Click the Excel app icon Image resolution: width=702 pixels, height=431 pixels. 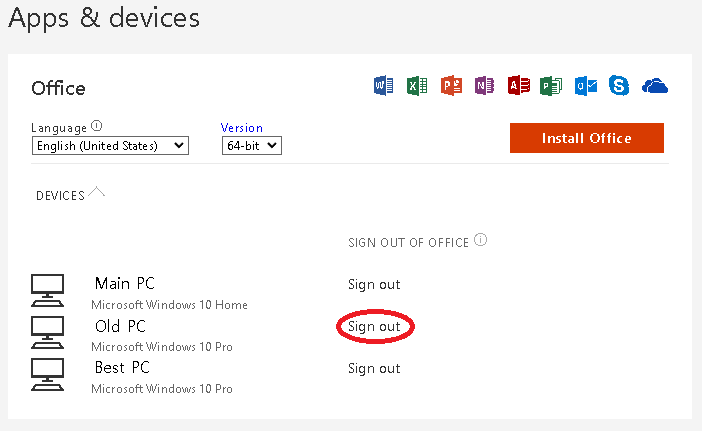click(x=417, y=86)
